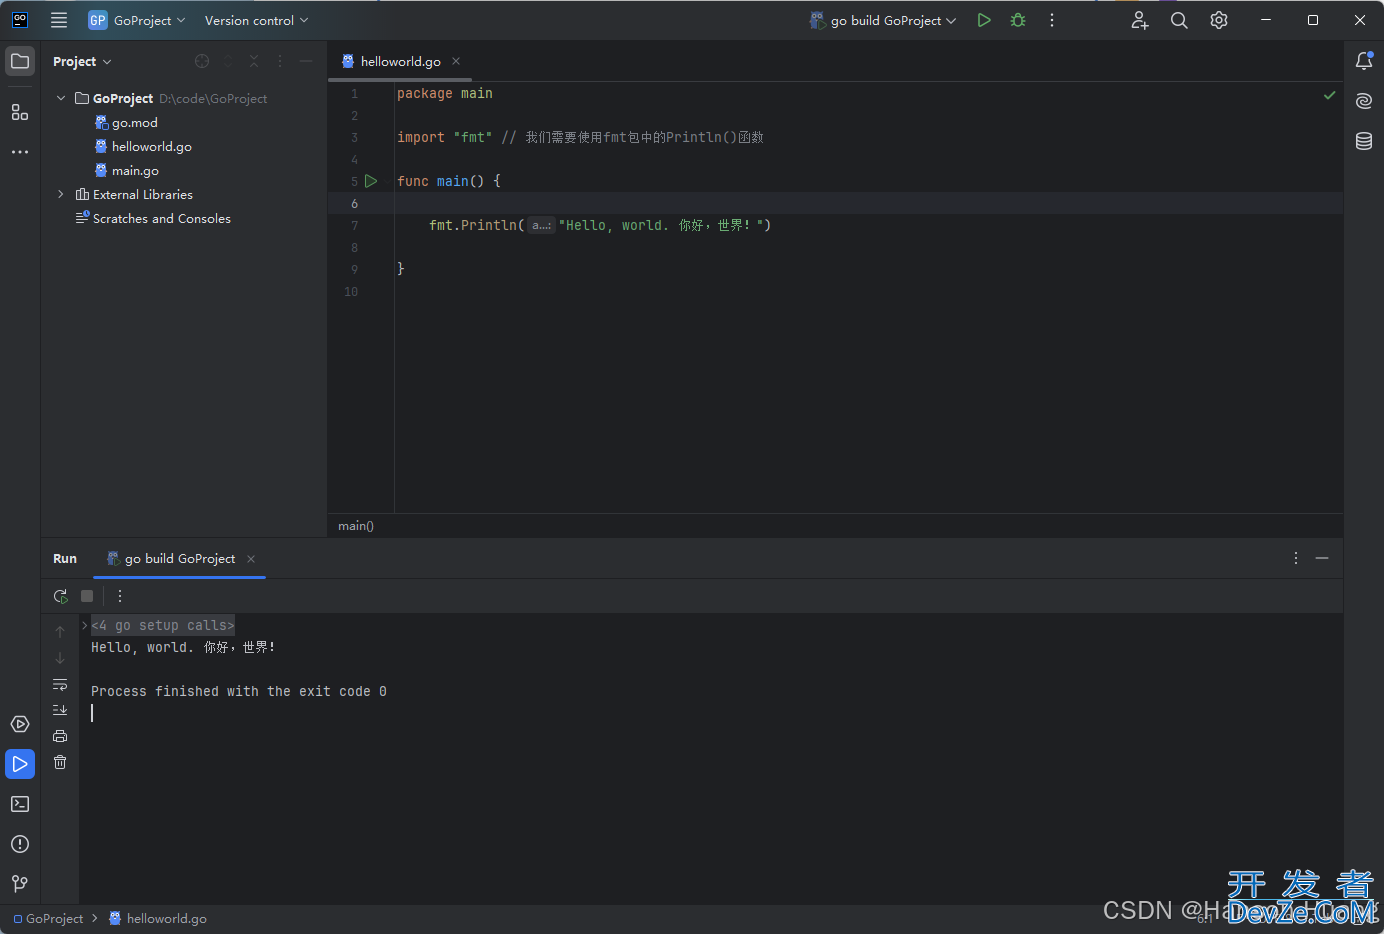Open Run toolbar more options
This screenshot has height=934, width=1384.
point(120,596)
